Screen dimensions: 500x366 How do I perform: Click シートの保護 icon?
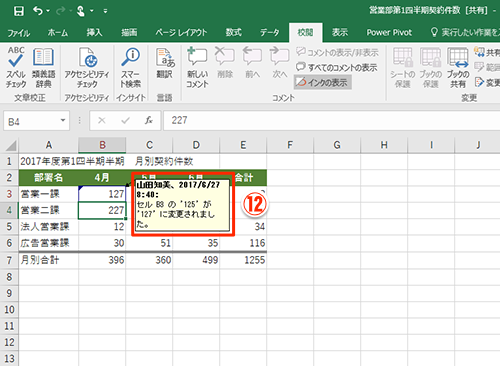(x=402, y=67)
